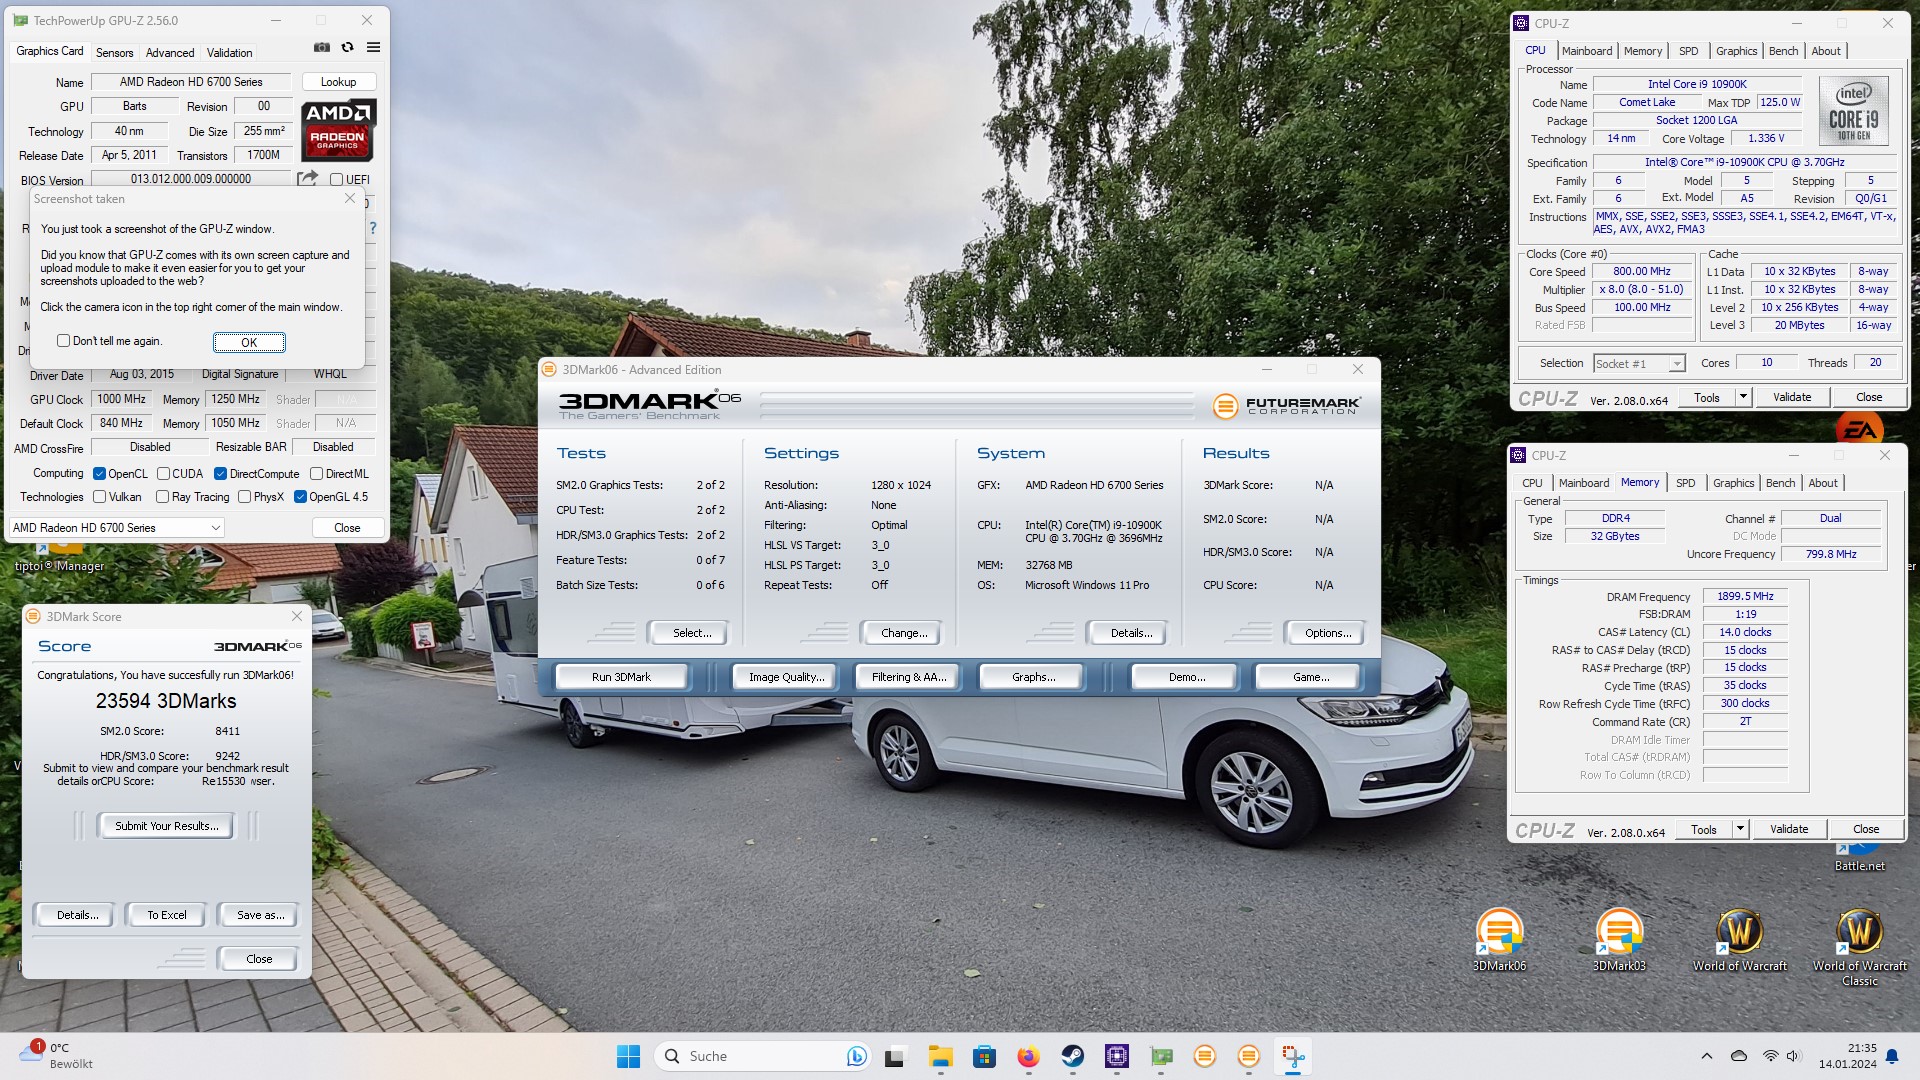This screenshot has width=1920, height=1080.
Task: Open the World of Warcraft desktop shortcut
Action: click(x=1739, y=940)
